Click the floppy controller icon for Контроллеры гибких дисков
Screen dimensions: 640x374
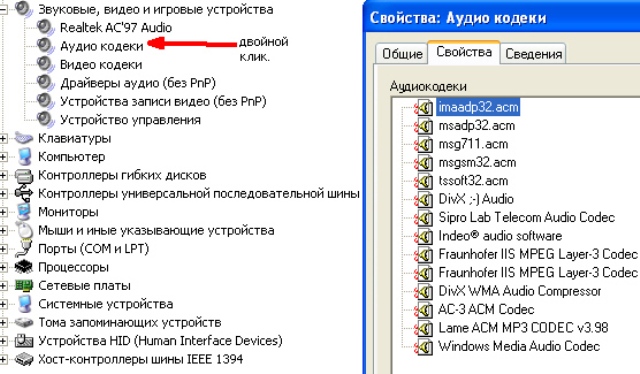point(24,176)
